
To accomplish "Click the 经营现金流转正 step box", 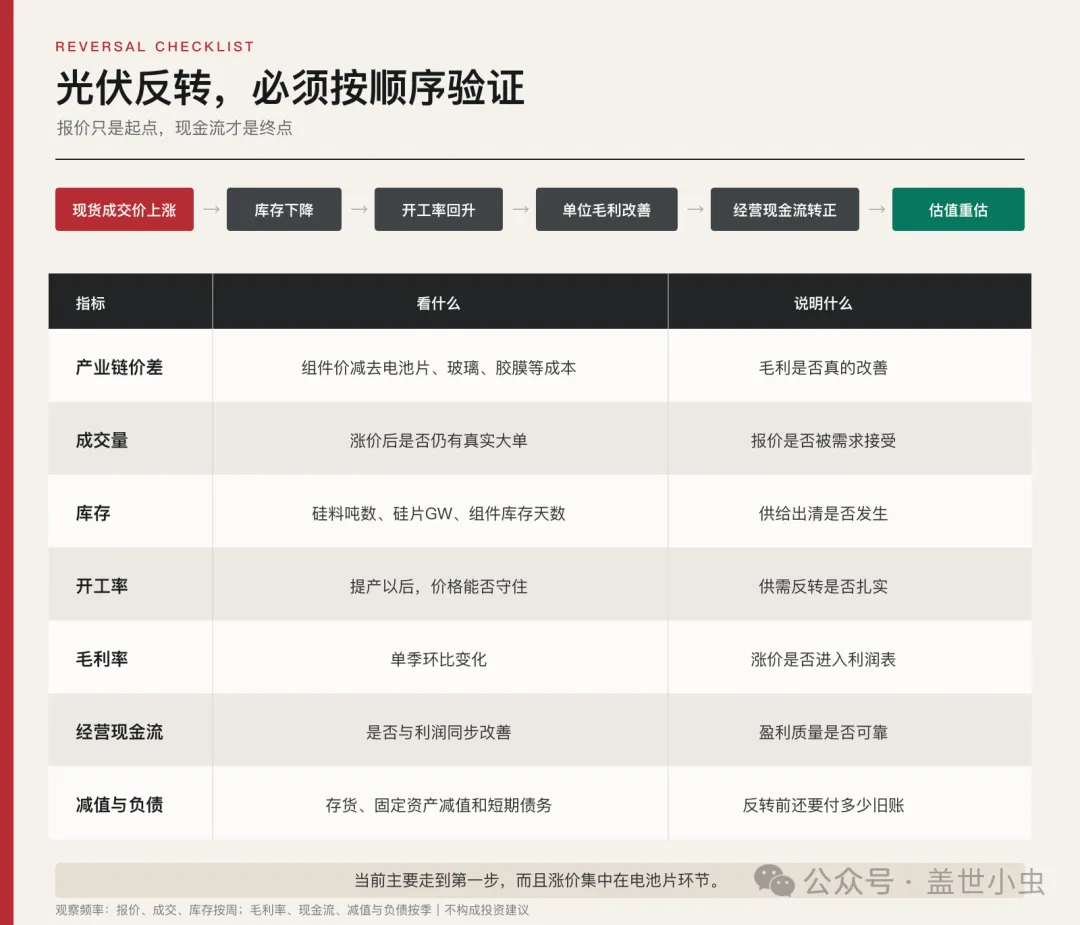I will coord(785,209).
